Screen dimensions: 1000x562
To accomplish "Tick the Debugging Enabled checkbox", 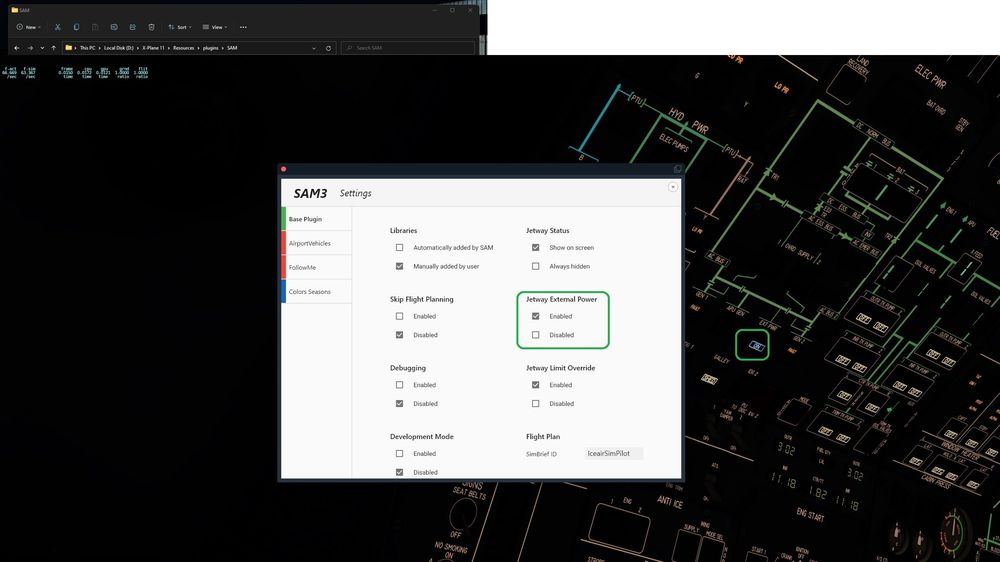I will click(399, 385).
